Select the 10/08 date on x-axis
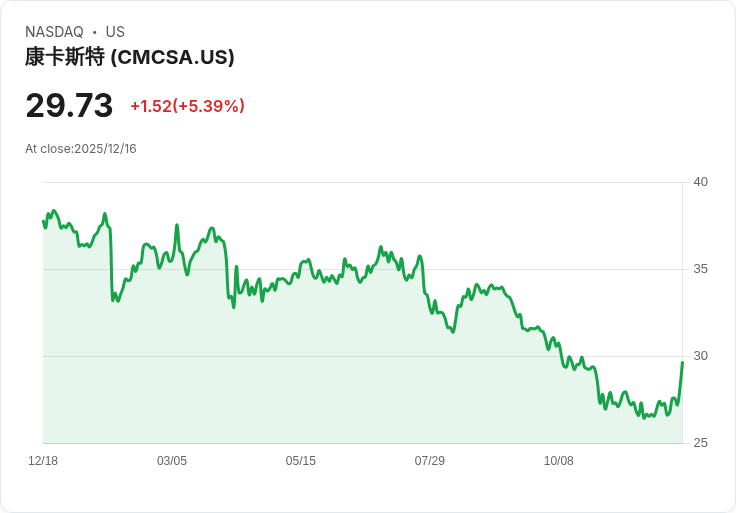The width and height of the screenshot is (736, 513). (x=559, y=461)
